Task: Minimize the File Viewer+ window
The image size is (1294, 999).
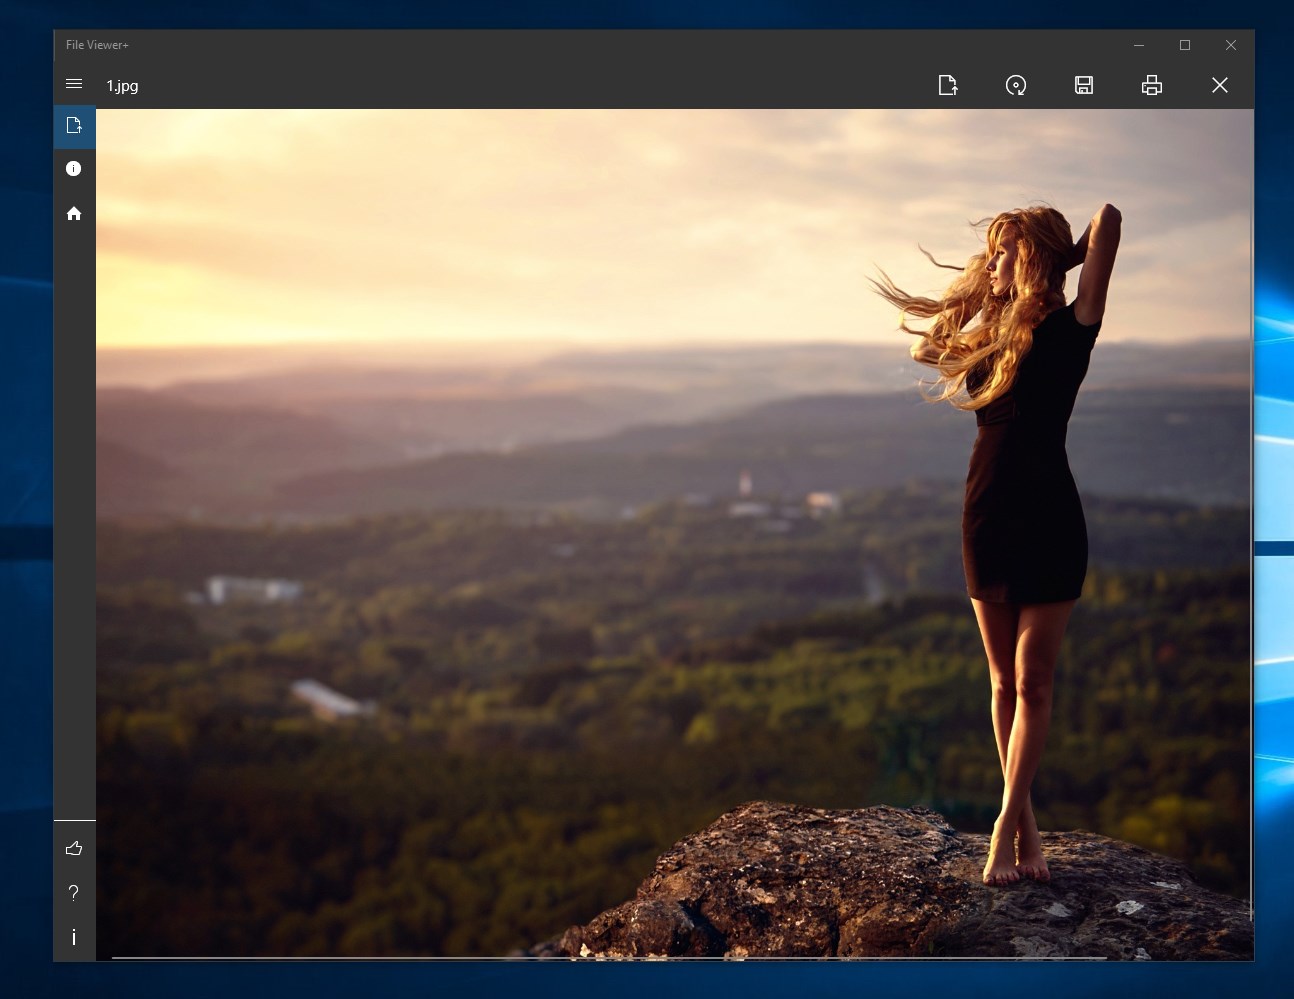Action: click(1139, 45)
